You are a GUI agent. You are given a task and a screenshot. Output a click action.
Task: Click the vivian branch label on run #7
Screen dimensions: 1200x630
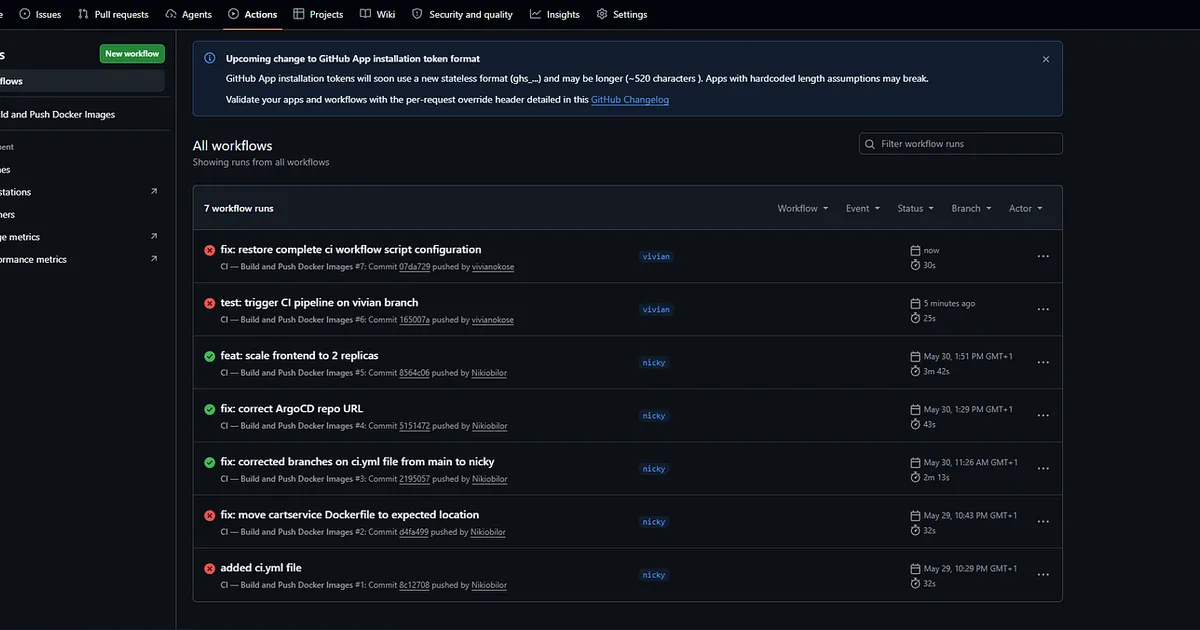click(656, 257)
